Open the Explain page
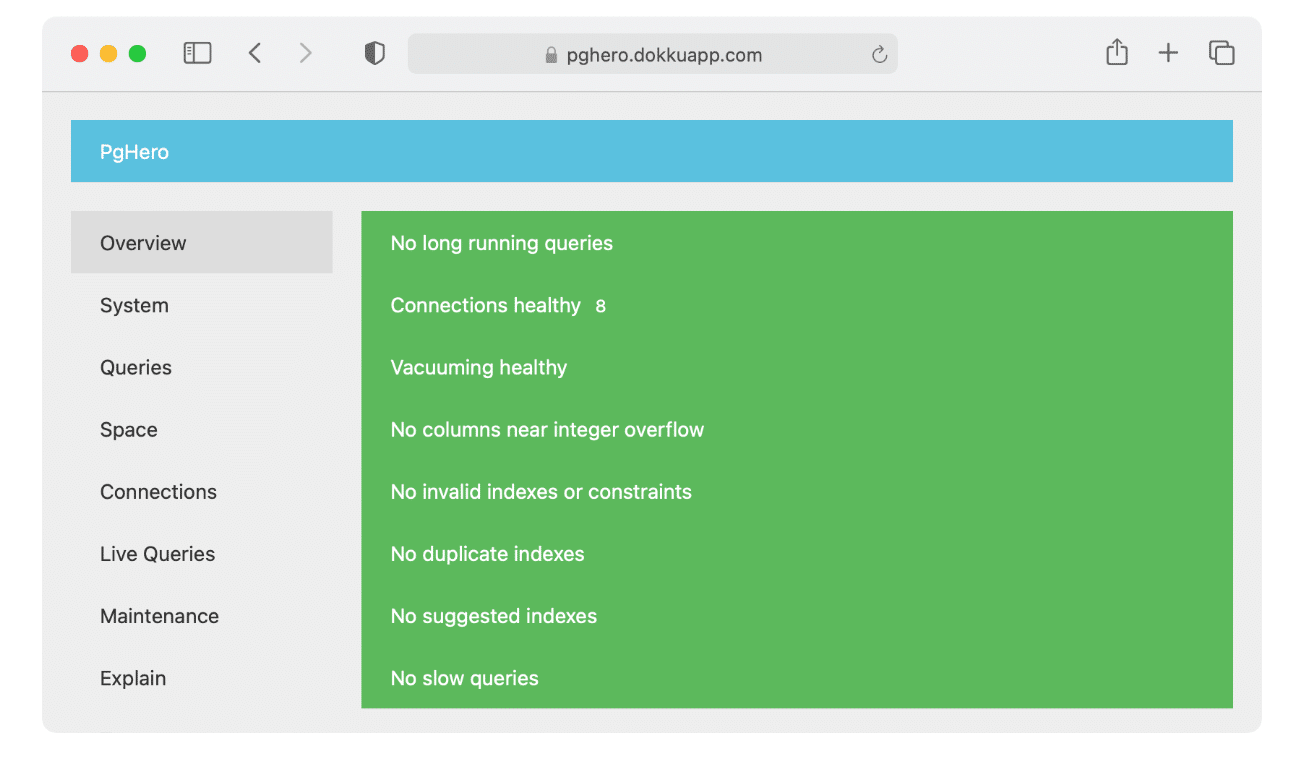This screenshot has width=1299, height=757. click(x=133, y=678)
